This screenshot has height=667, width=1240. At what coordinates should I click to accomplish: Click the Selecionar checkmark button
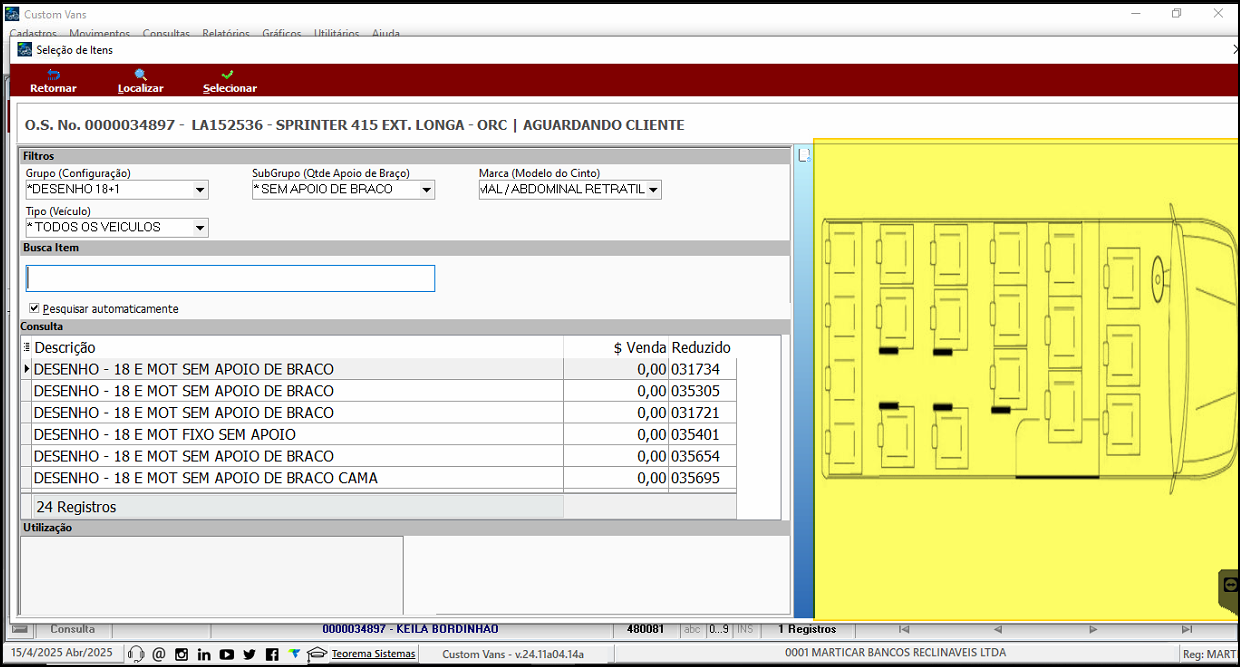coord(229,81)
